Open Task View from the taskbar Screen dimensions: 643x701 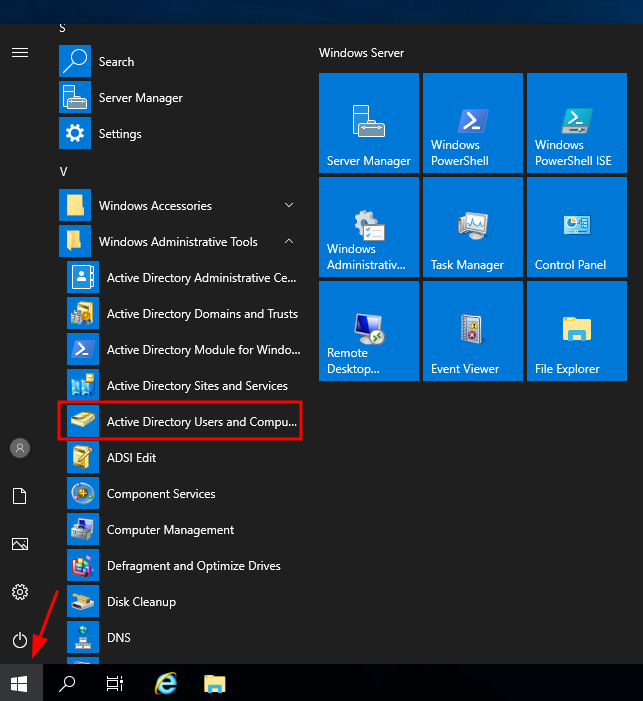[x=114, y=684]
